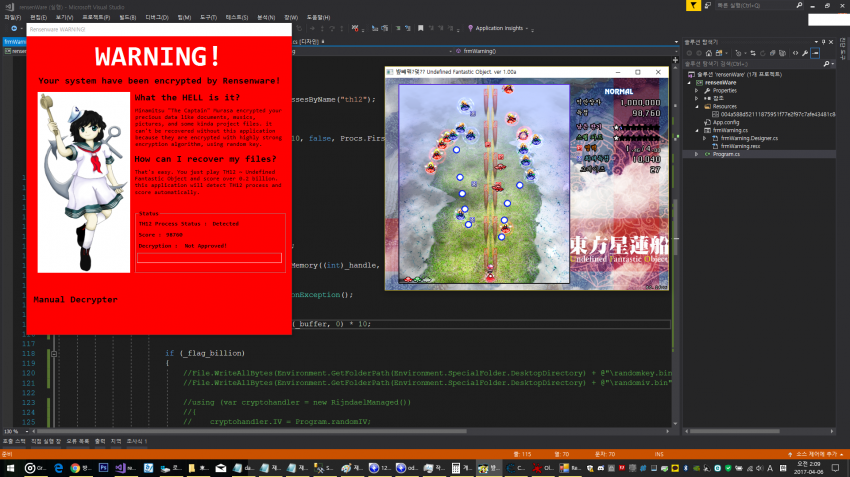
Task: Click the feedback icon next to notifications flag
Action: click(707, 5)
